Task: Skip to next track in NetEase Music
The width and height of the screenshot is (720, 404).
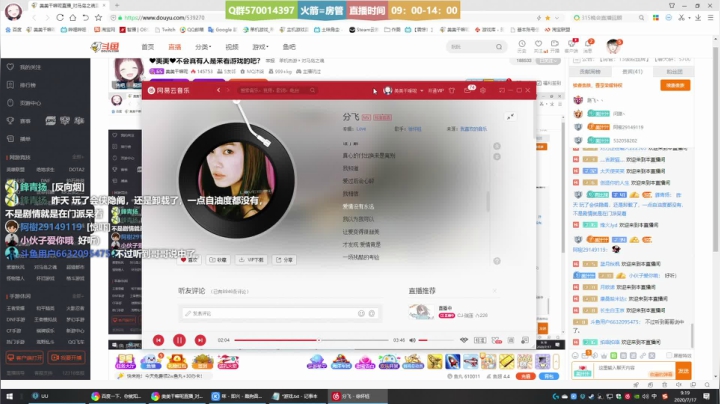Action: [x=200, y=340]
